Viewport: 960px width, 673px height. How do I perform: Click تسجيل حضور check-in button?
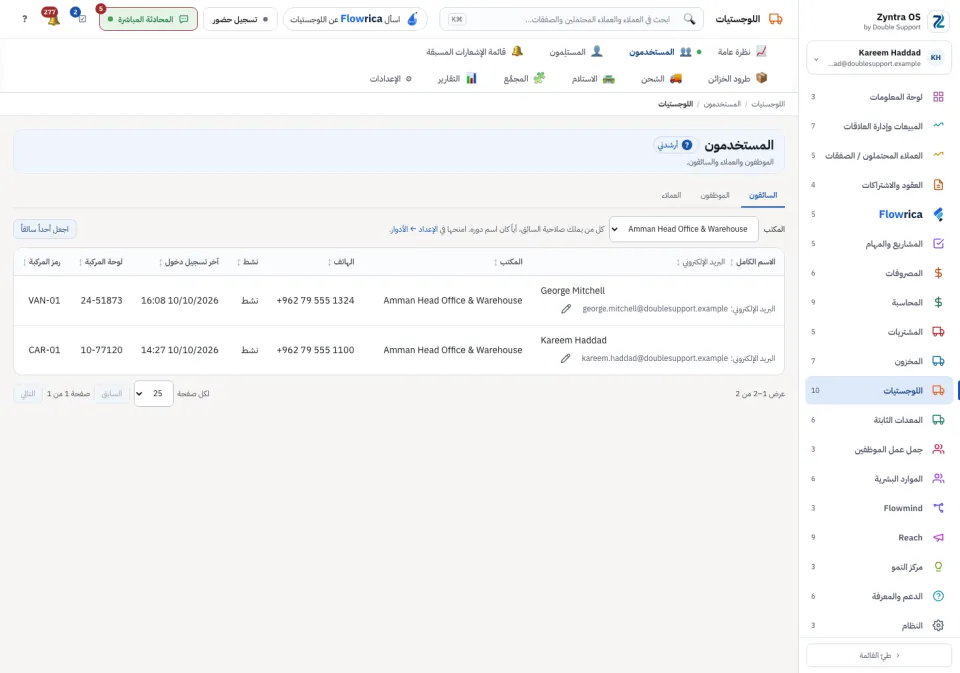click(x=240, y=19)
